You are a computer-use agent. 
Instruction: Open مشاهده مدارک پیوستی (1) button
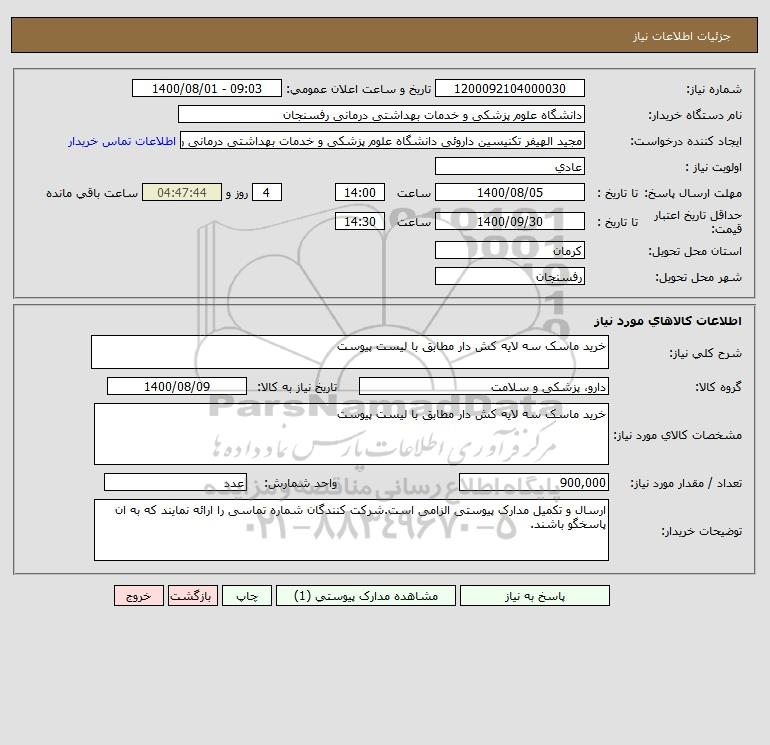point(366,596)
